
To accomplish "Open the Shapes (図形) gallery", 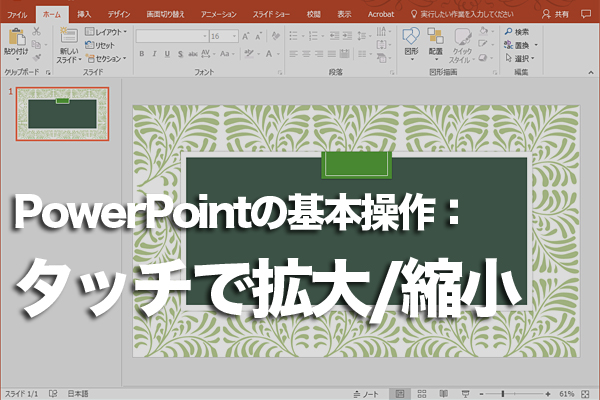I will pyautogui.click(x=411, y=44).
